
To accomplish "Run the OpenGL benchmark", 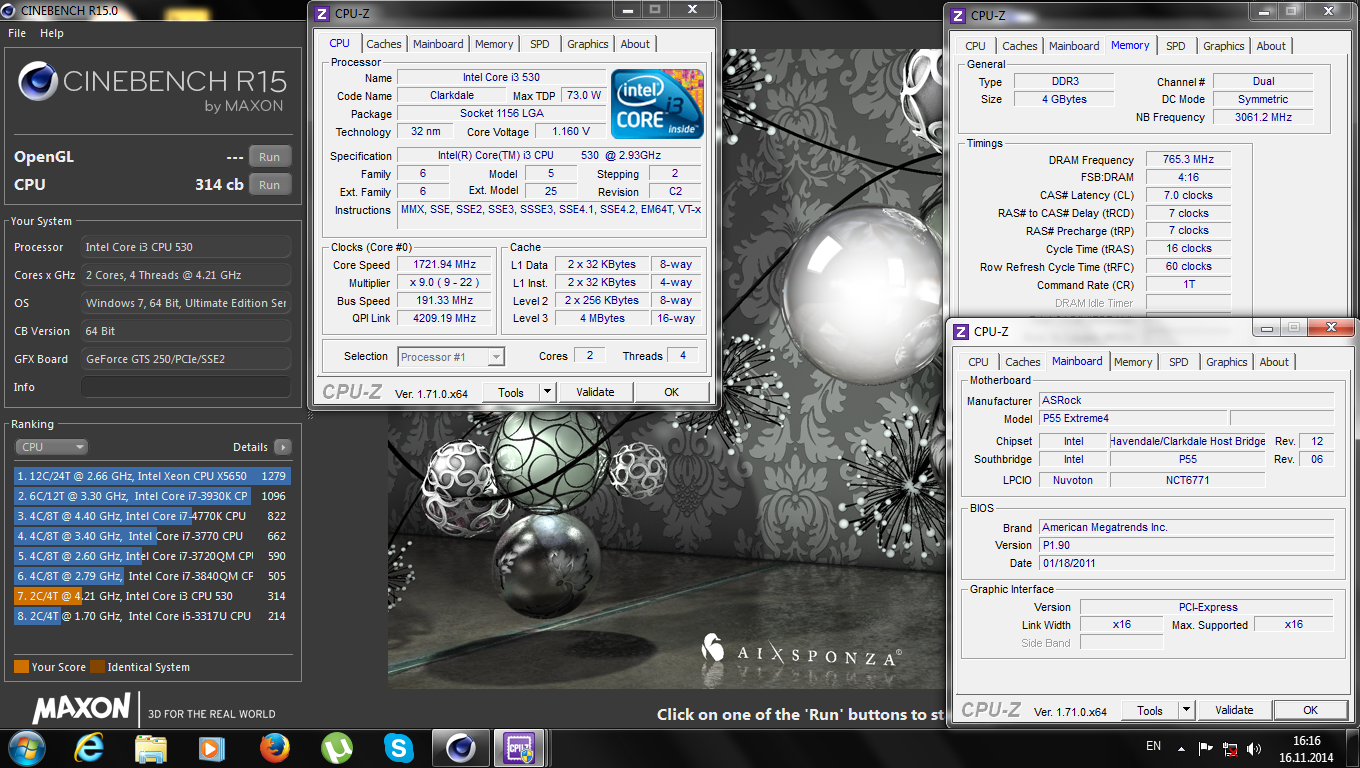I will (269, 157).
